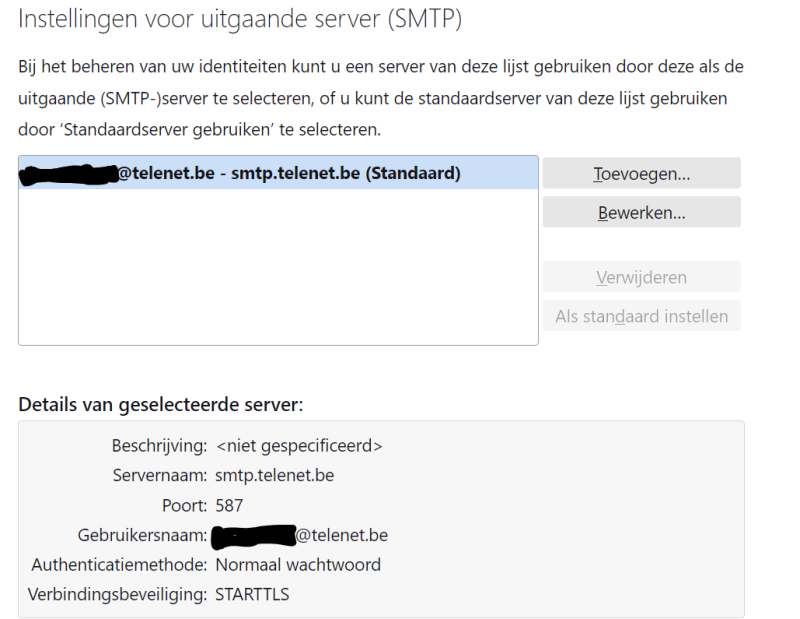
Task: Click the '<niet gespecificeerd>' description value
Action: pyautogui.click(x=299, y=445)
